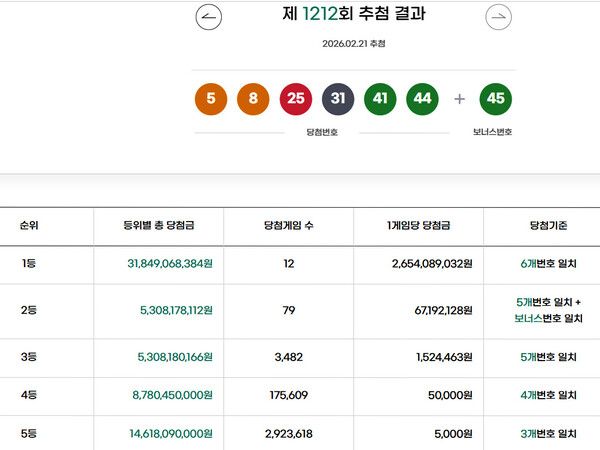The height and width of the screenshot is (450, 600).
Task: Click the green winning ball 44
Action: point(422,99)
